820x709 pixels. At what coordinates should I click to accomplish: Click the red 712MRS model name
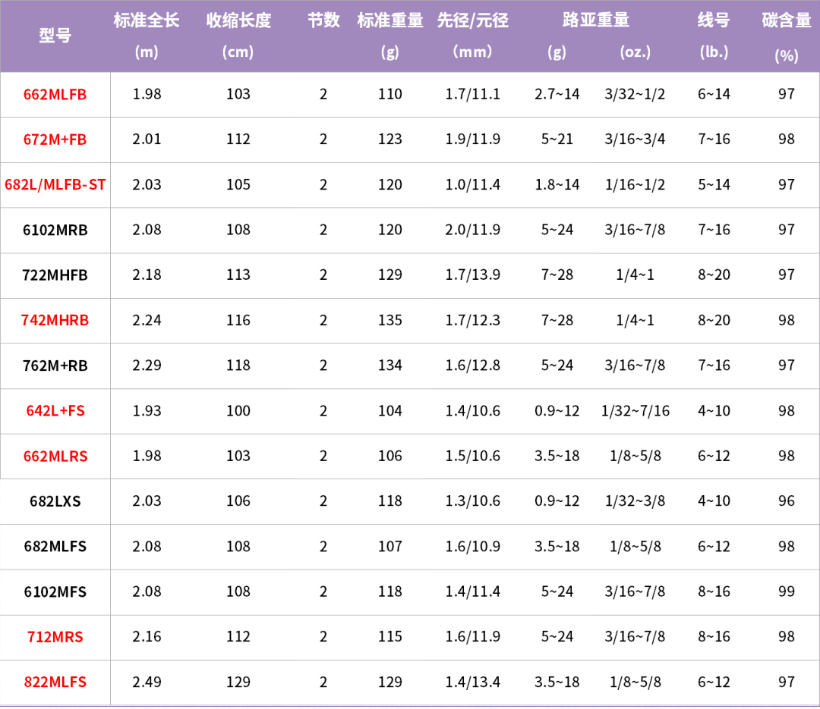coord(55,637)
